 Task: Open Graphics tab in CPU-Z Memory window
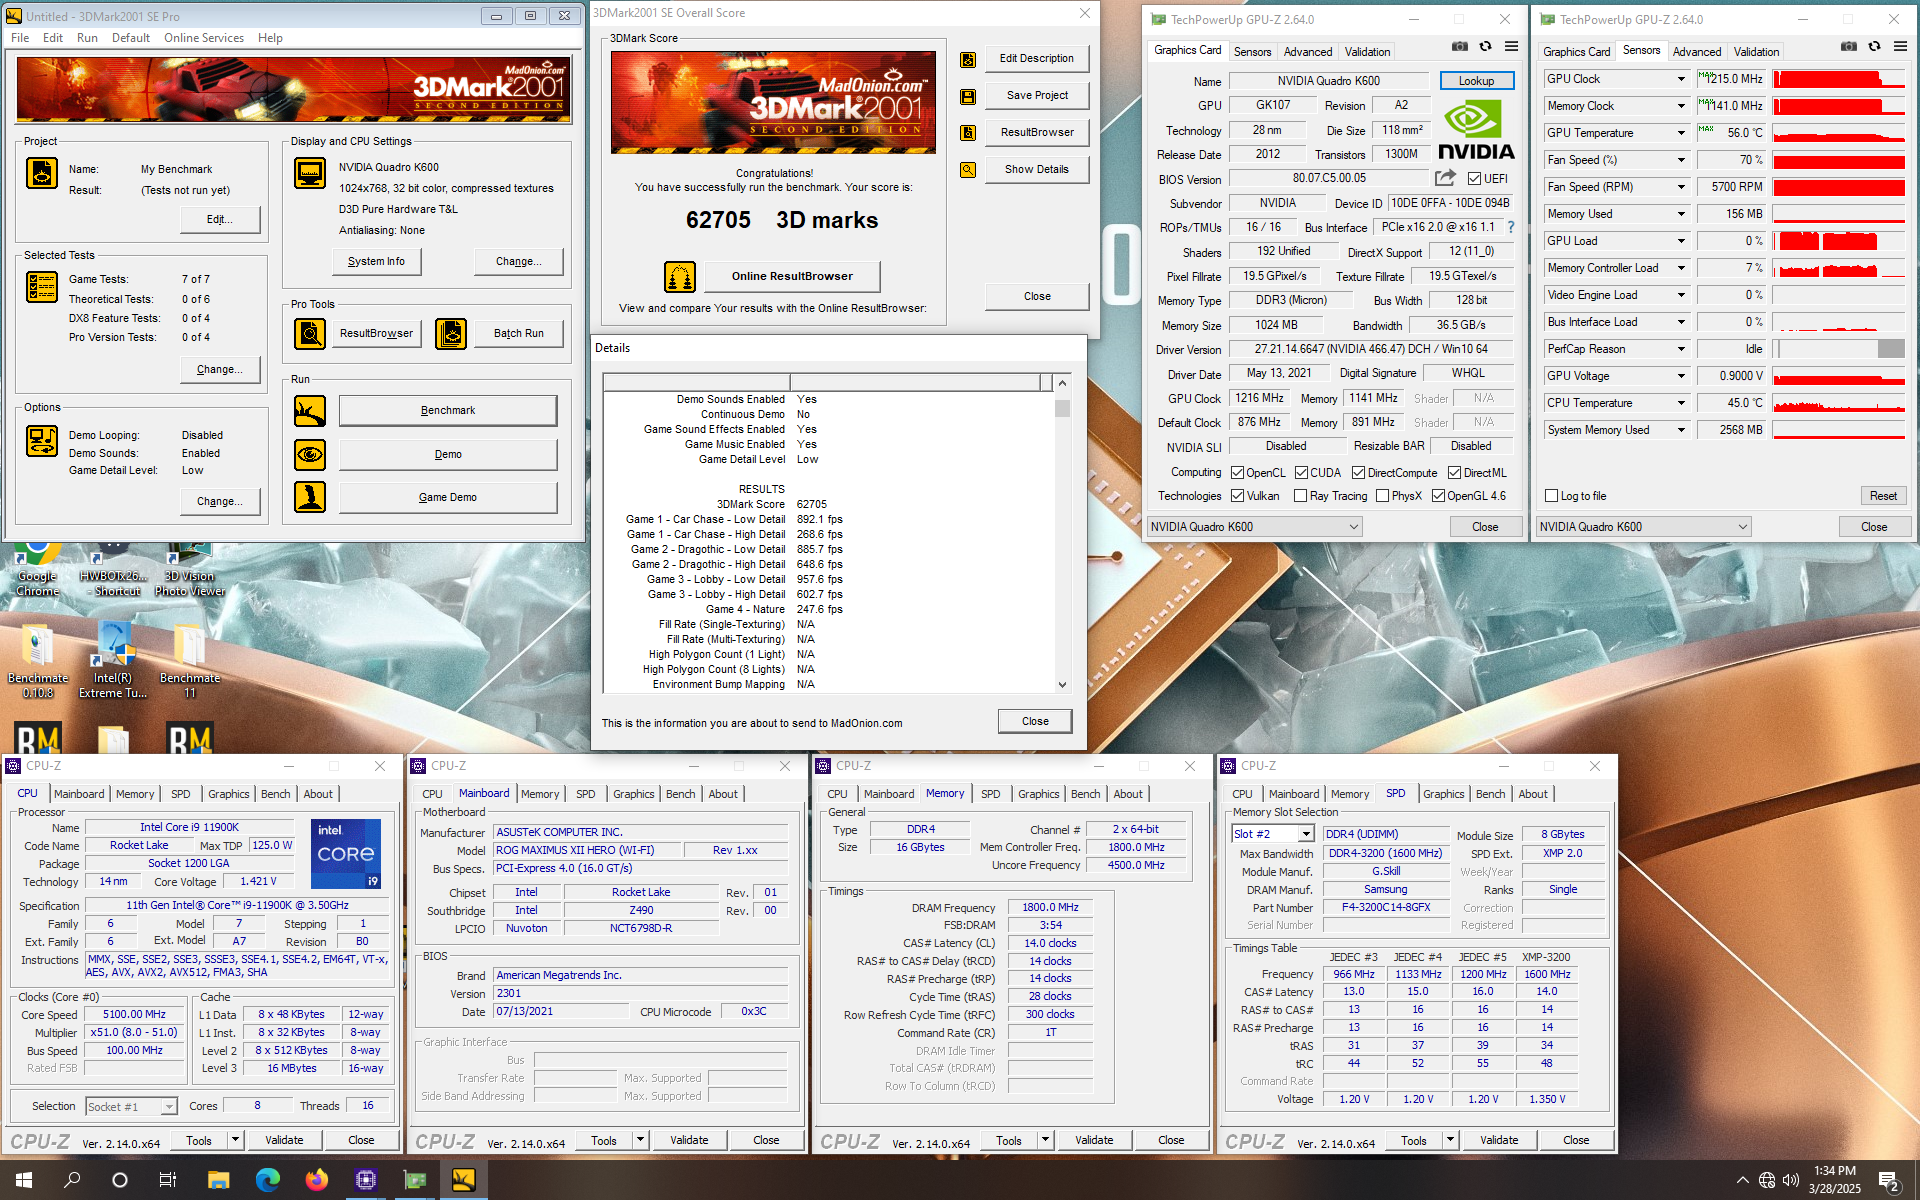click(1038, 794)
